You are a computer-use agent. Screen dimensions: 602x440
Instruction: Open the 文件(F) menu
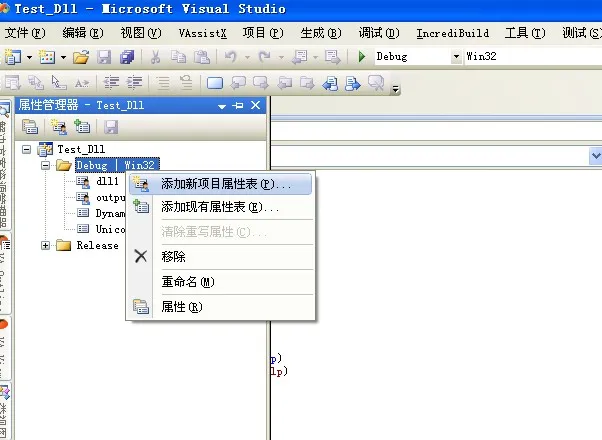click(x=25, y=33)
